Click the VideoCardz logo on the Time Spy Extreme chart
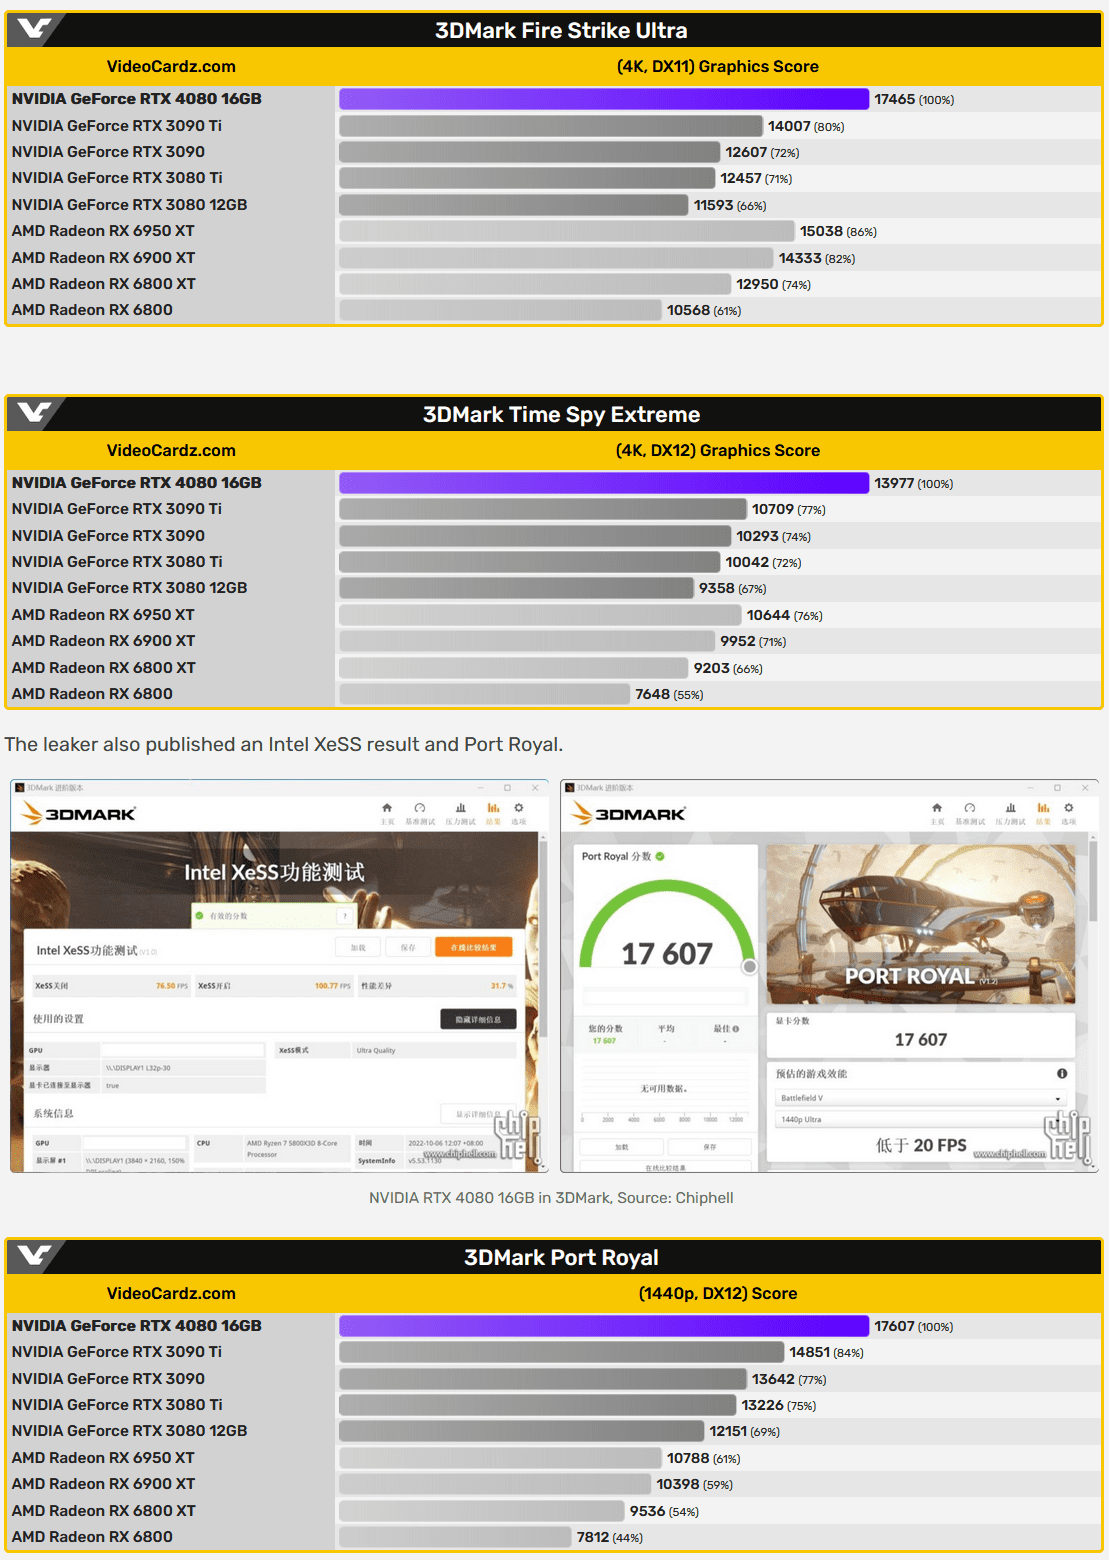The height and width of the screenshot is (1560, 1109). coord(34,413)
